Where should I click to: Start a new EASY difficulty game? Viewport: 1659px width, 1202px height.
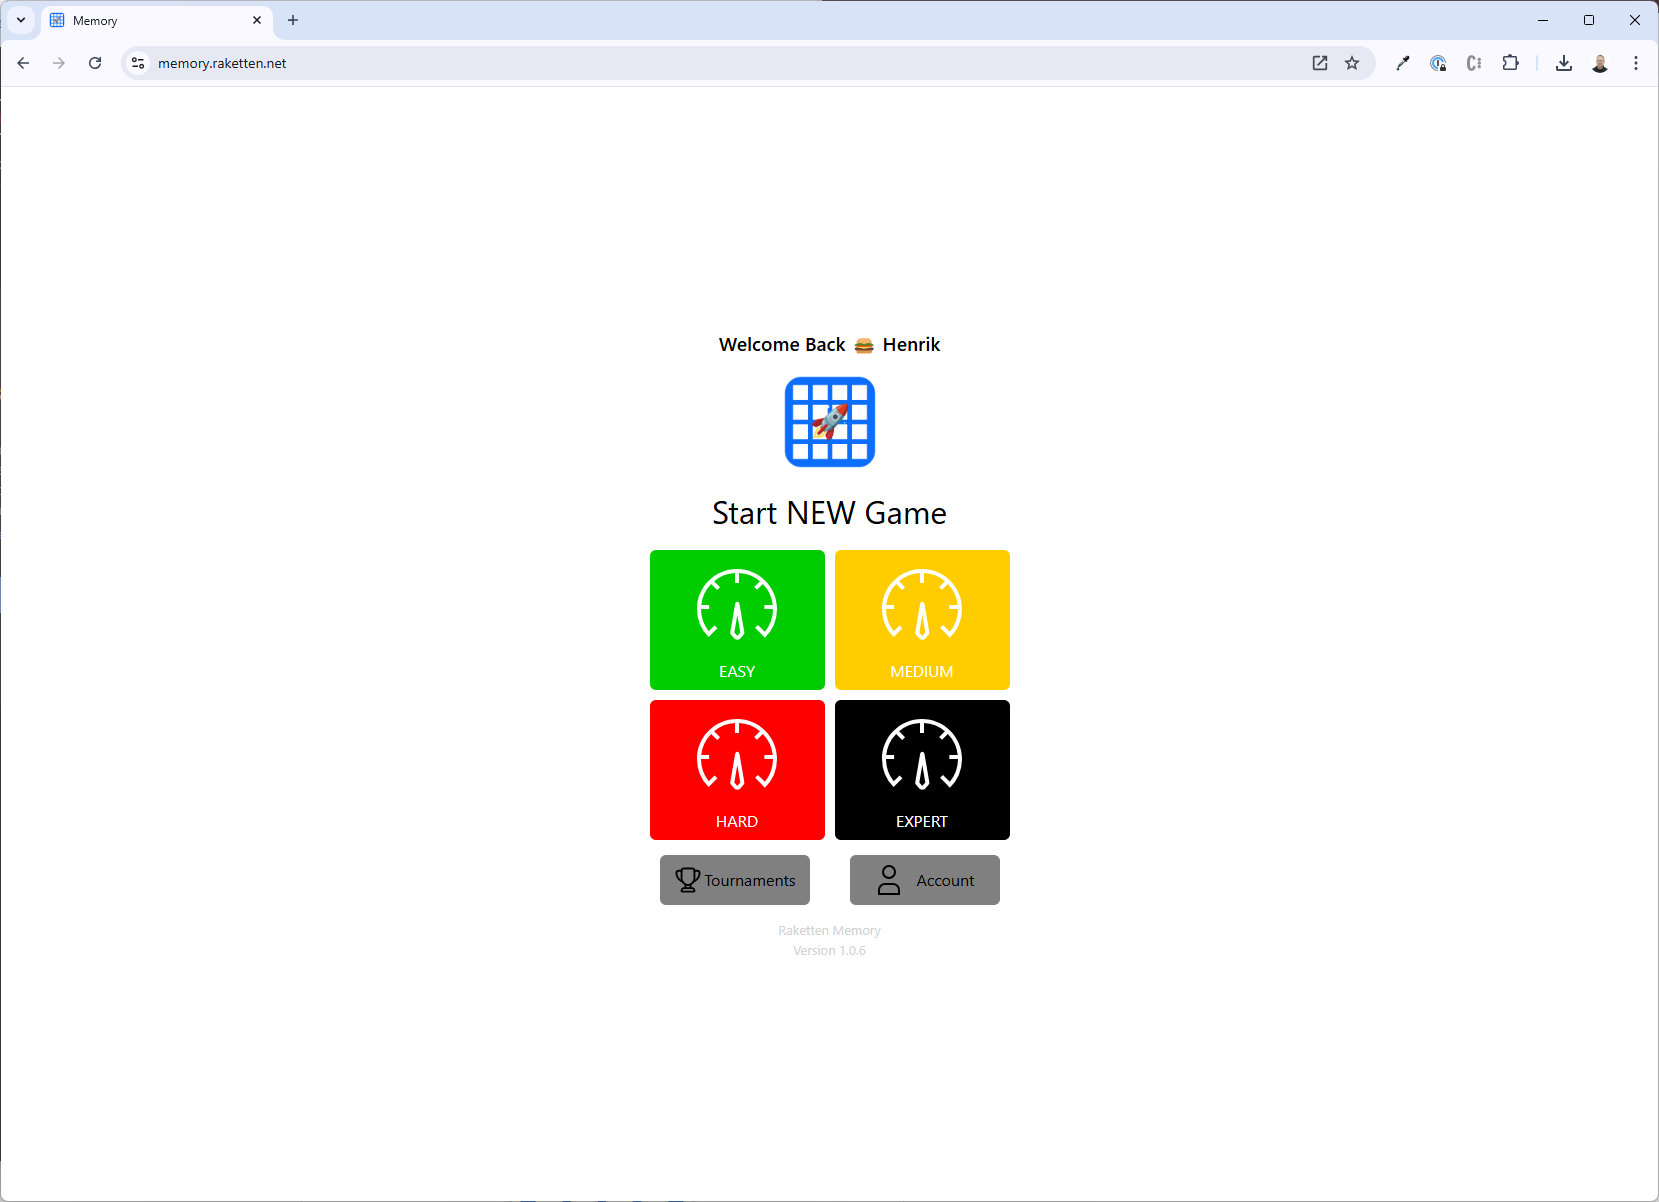[x=737, y=620]
